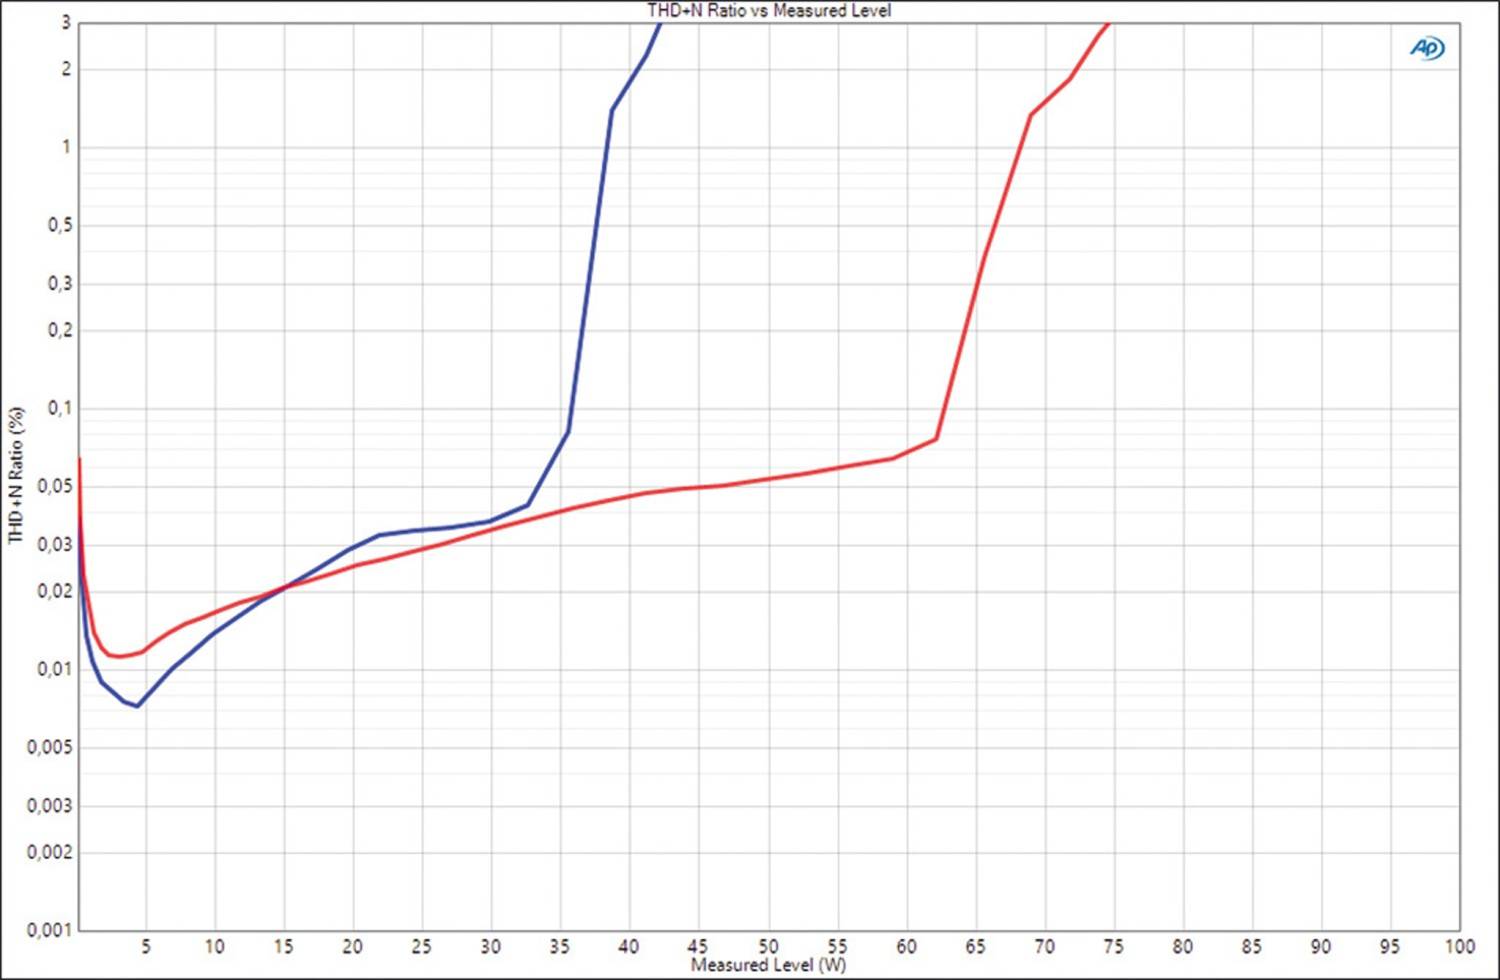
Task: Click the blue curve's sharp peak near 39 W
Action: click(x=612, y=110)
